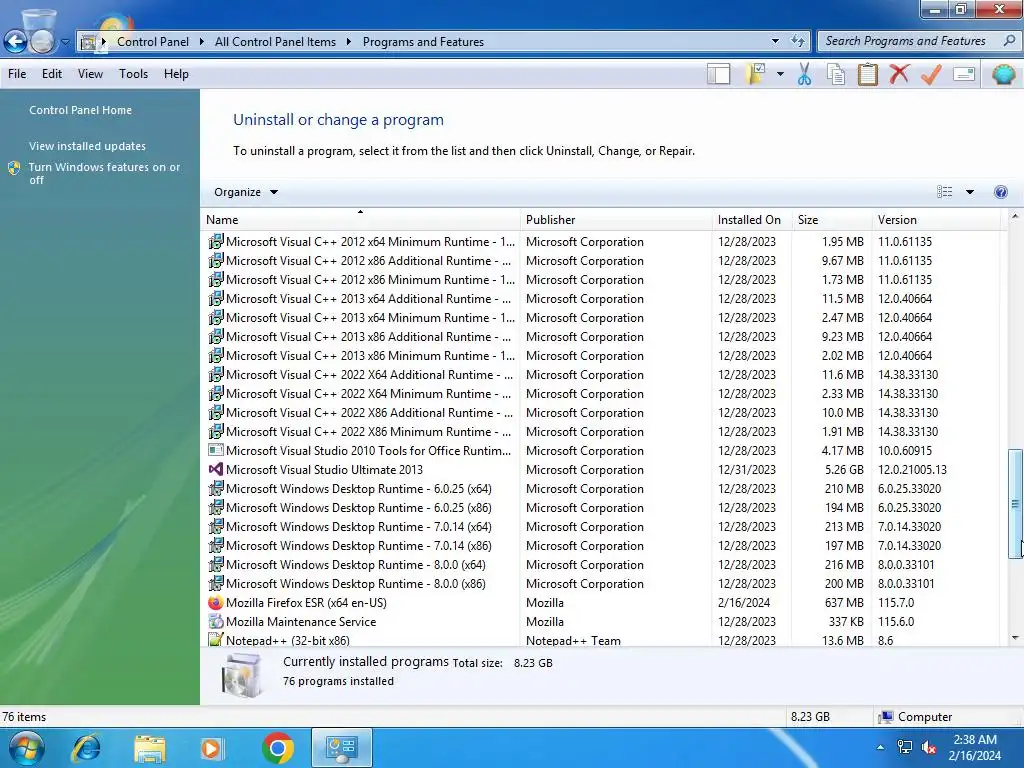Sort by the Publisher column header
The width and height of the screenshot is (1024, 768).
tap(616, 219)
